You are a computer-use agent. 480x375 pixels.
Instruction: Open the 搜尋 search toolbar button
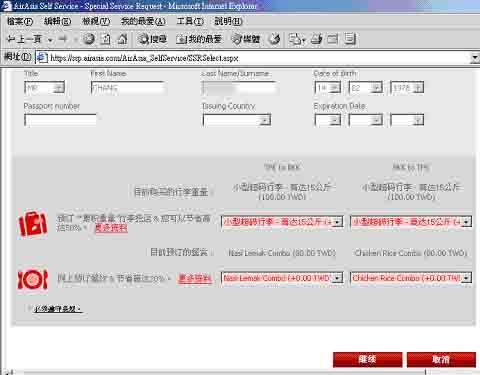pos(152,39)
